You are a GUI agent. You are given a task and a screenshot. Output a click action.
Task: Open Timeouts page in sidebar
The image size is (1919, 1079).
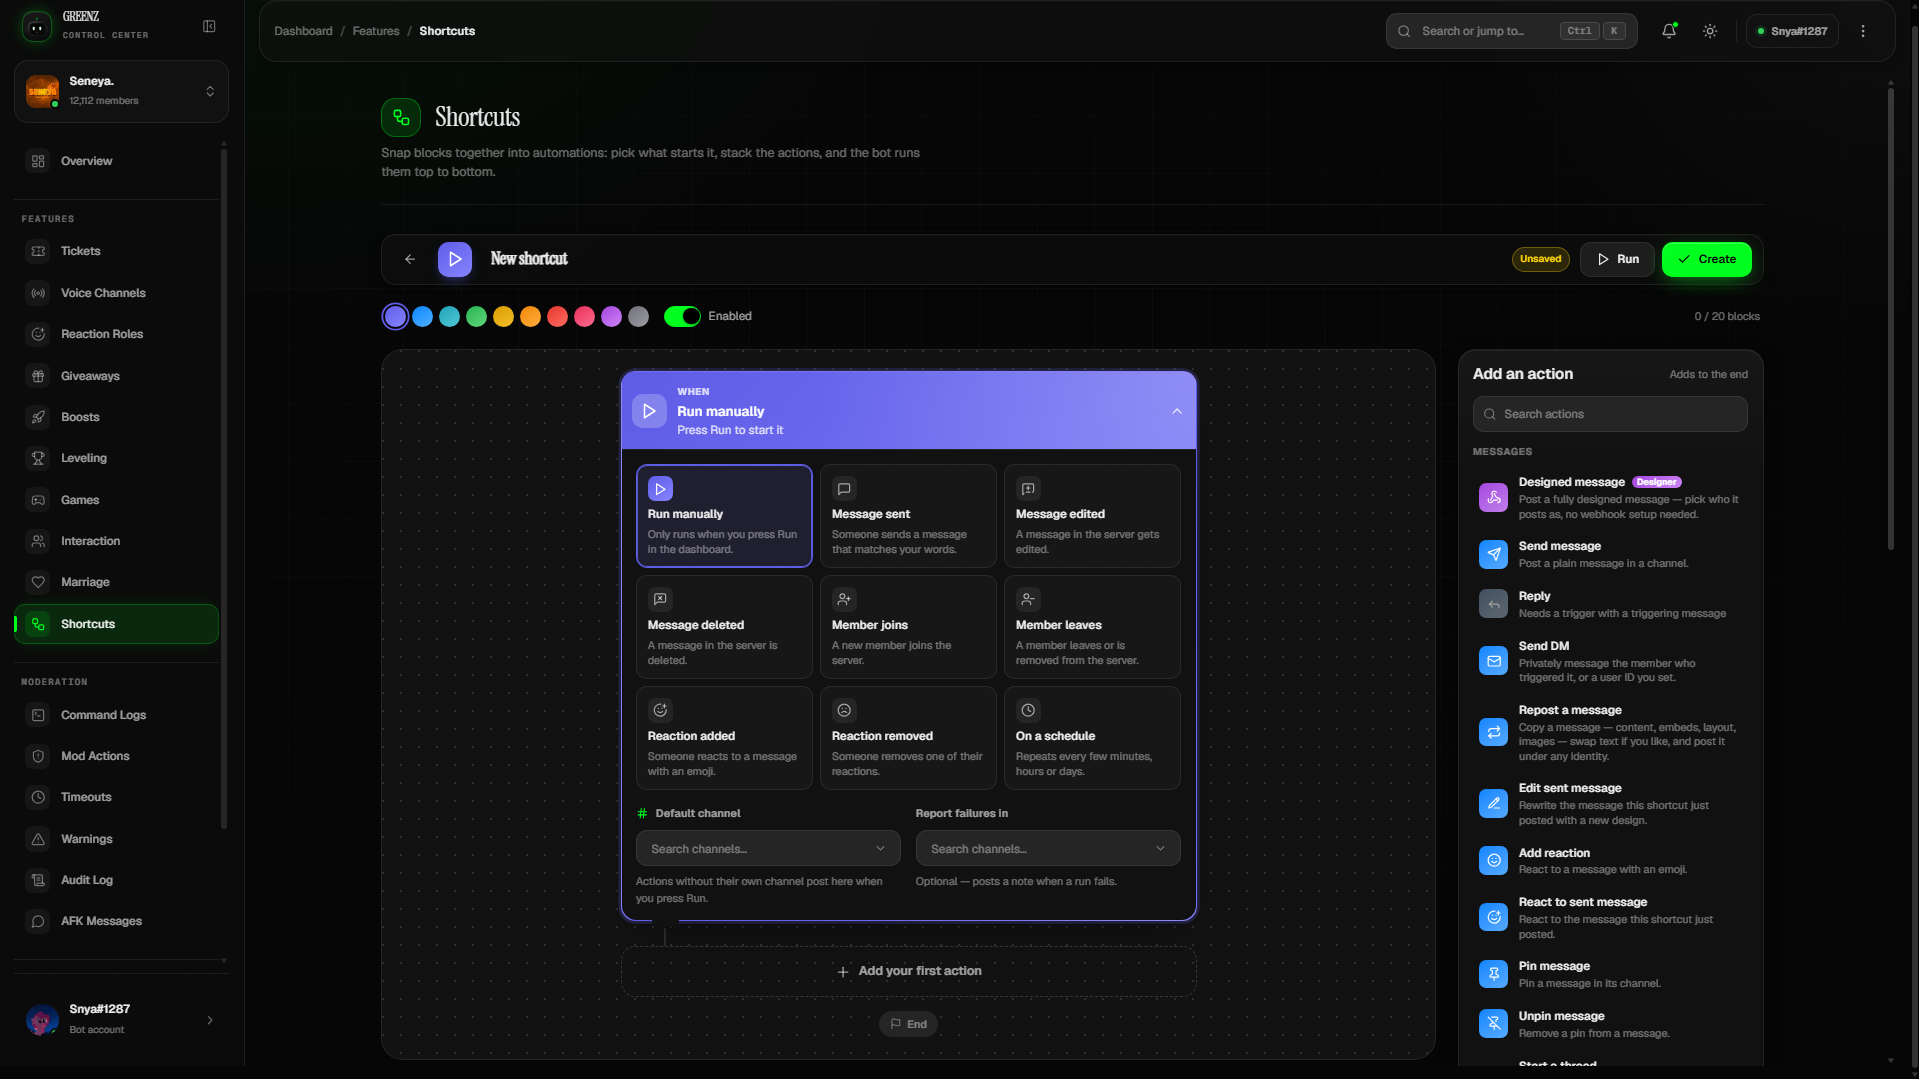(116, 797)
